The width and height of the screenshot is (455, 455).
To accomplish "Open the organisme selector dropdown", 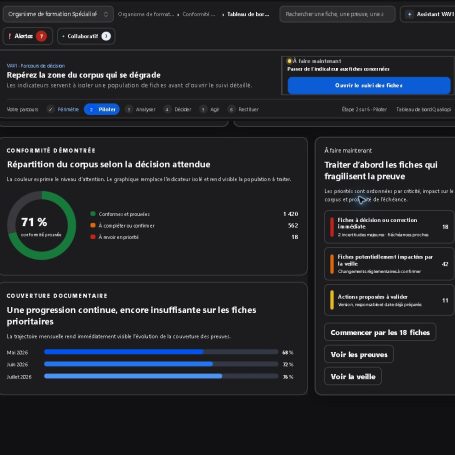I will tap(58, 14).
